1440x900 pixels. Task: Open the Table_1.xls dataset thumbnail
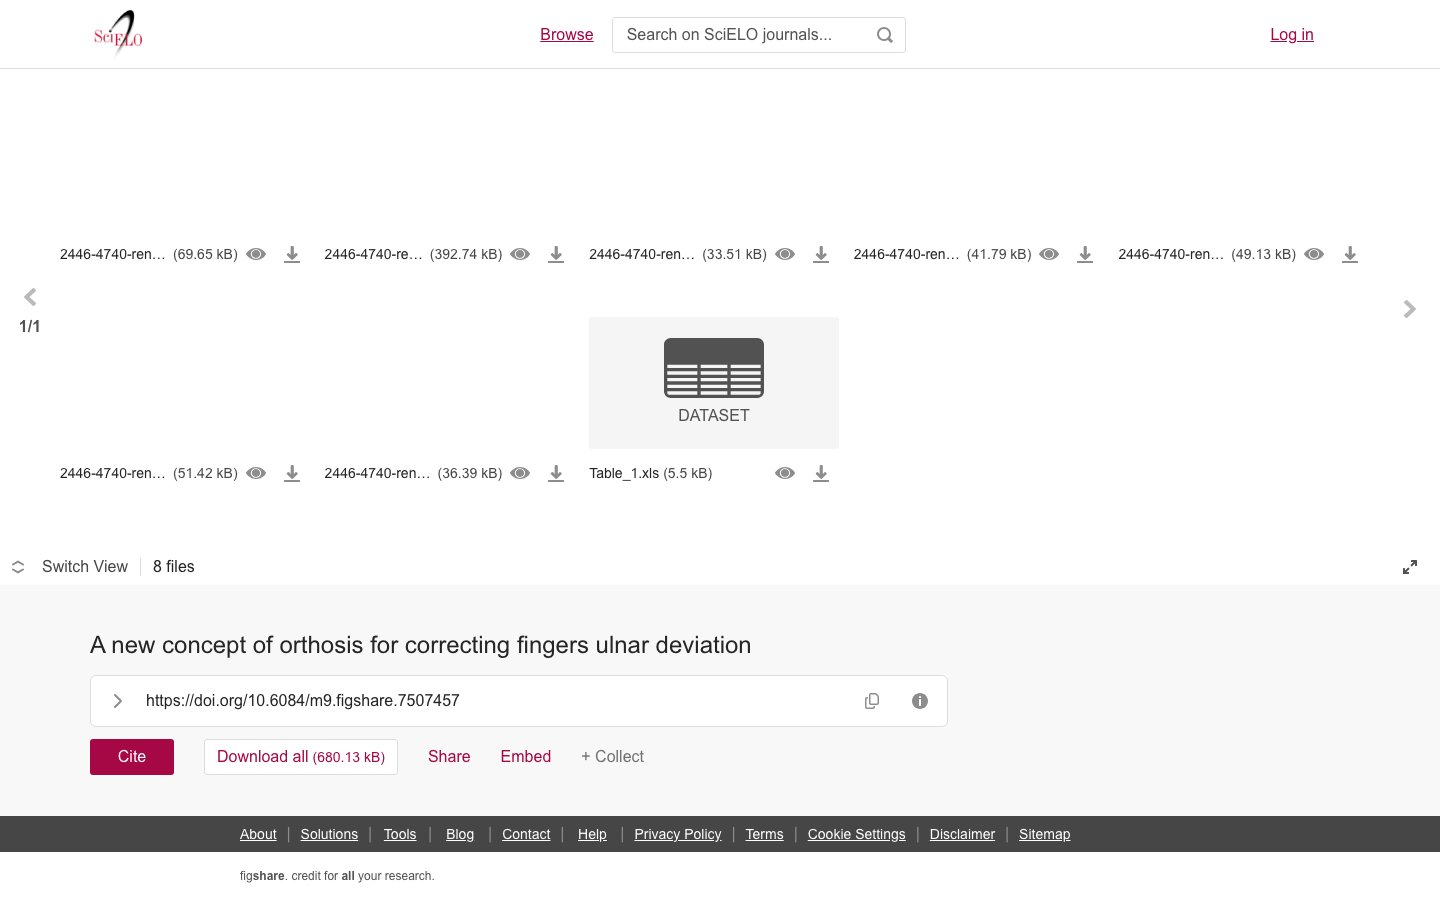[714, 383]
